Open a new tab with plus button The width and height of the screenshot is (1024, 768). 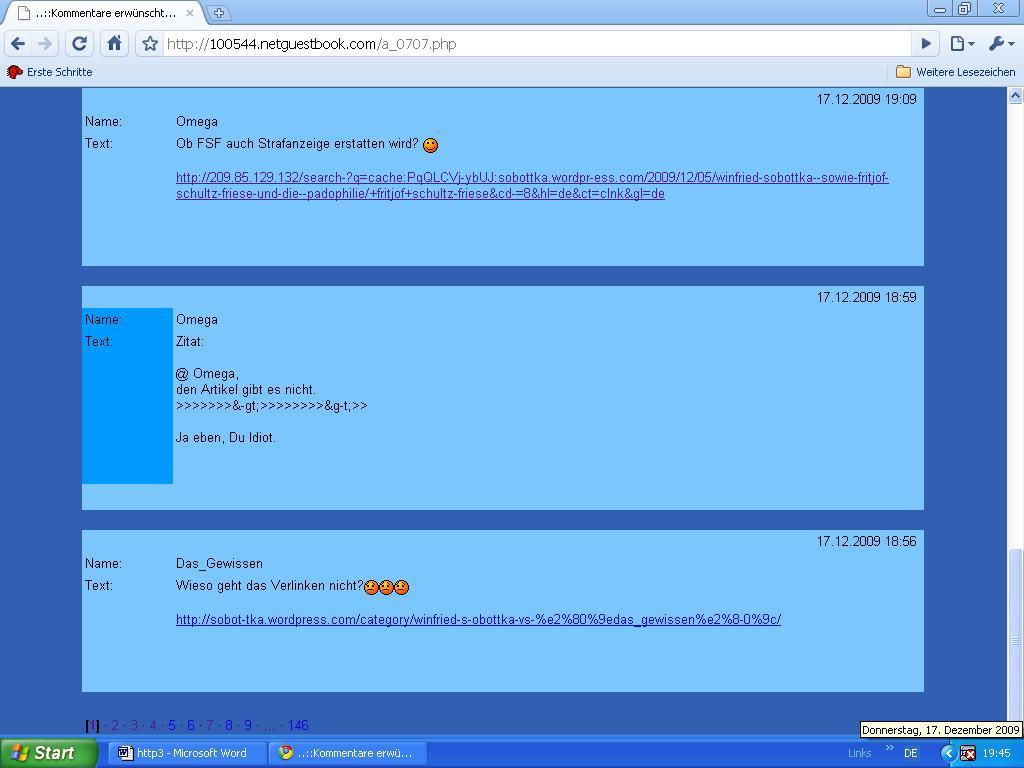click(219, 13)
